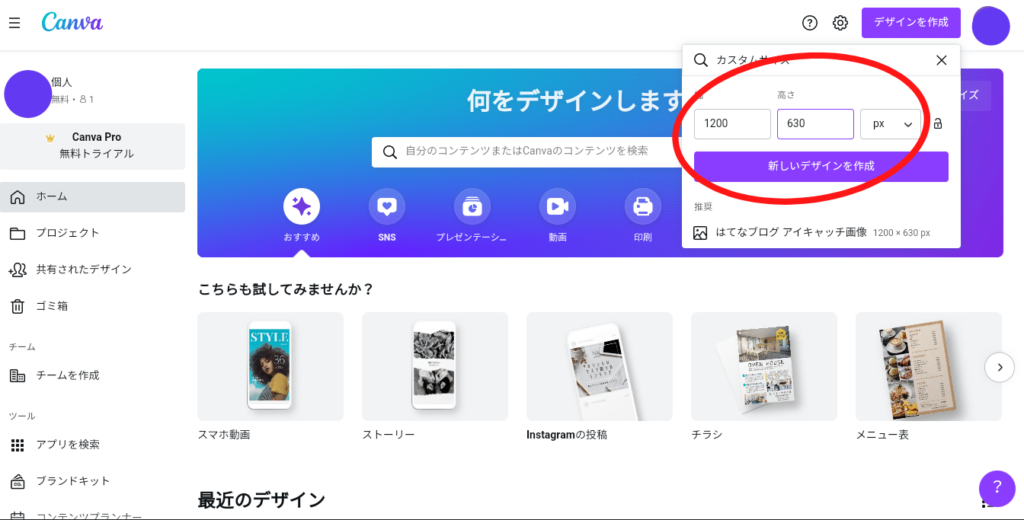Image resolution: width=1024 pixels, height=520 pixels.
Task: Click 新しいデザインを作成 button
Action: click(821, 167)
